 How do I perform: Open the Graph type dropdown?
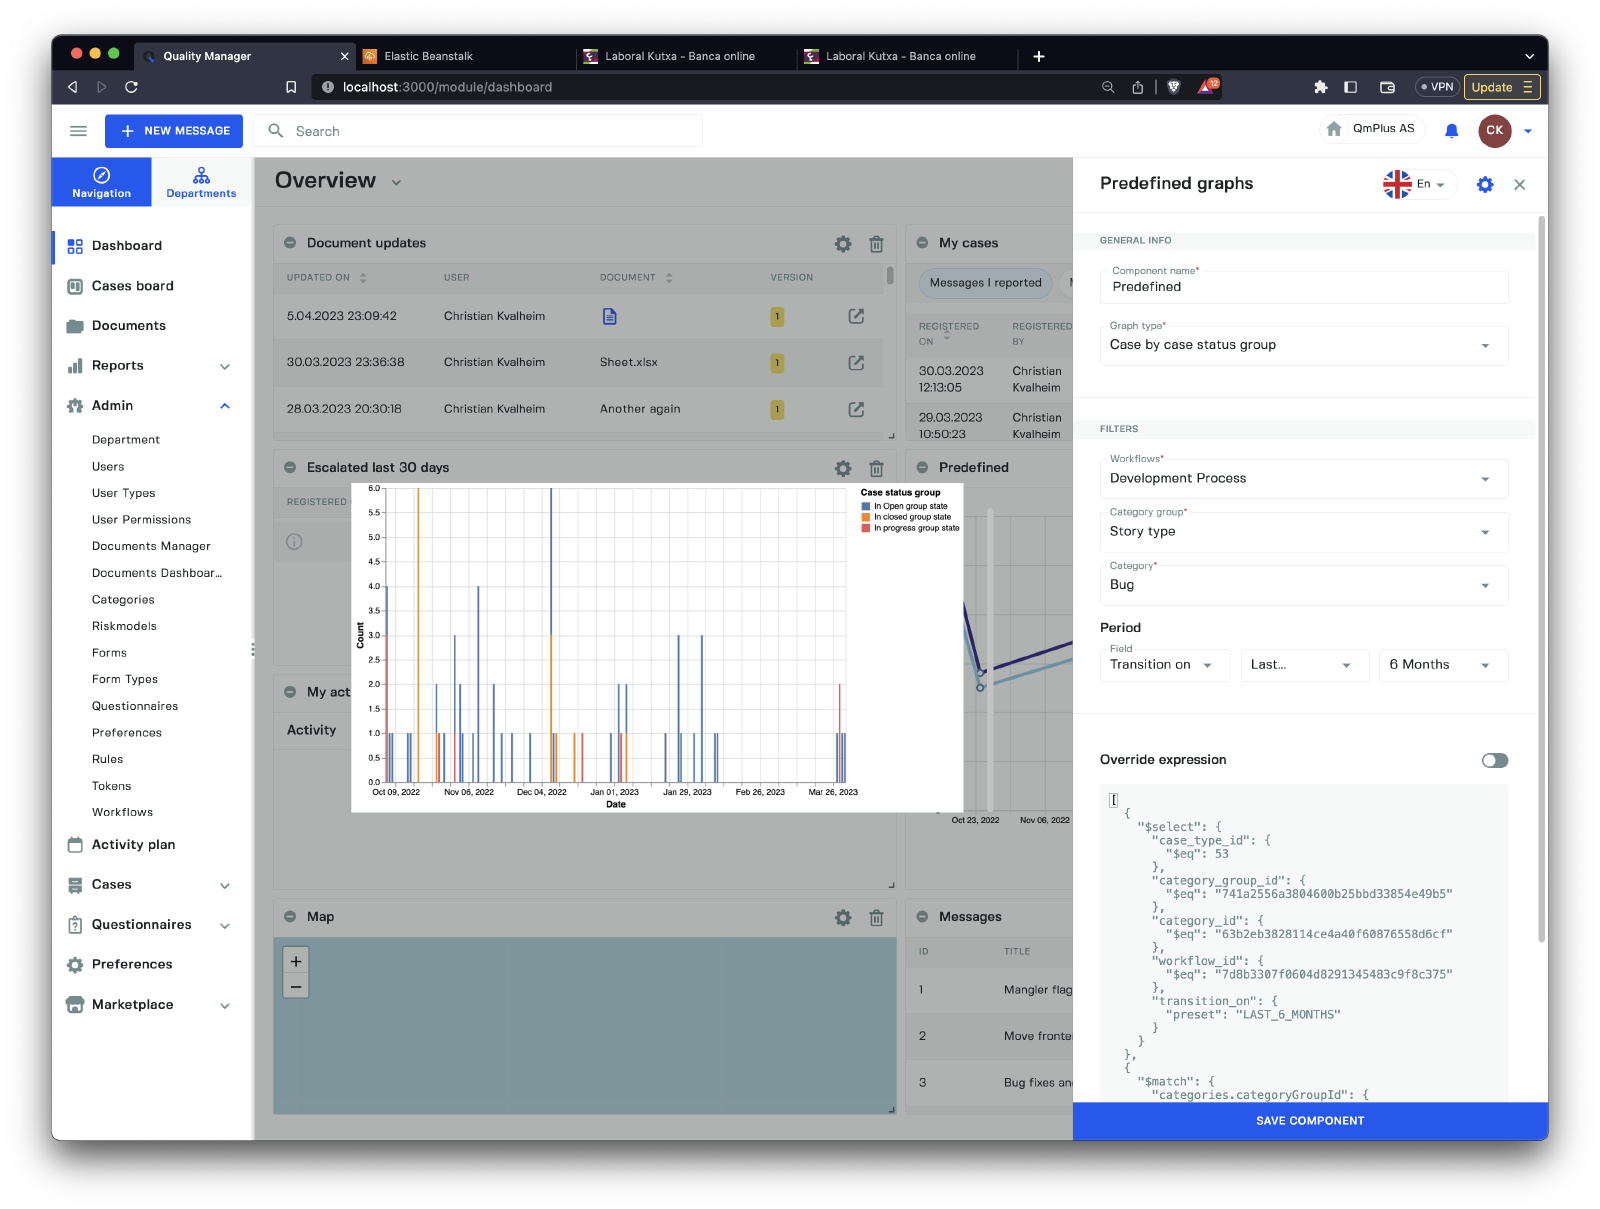click(1303, 345)
